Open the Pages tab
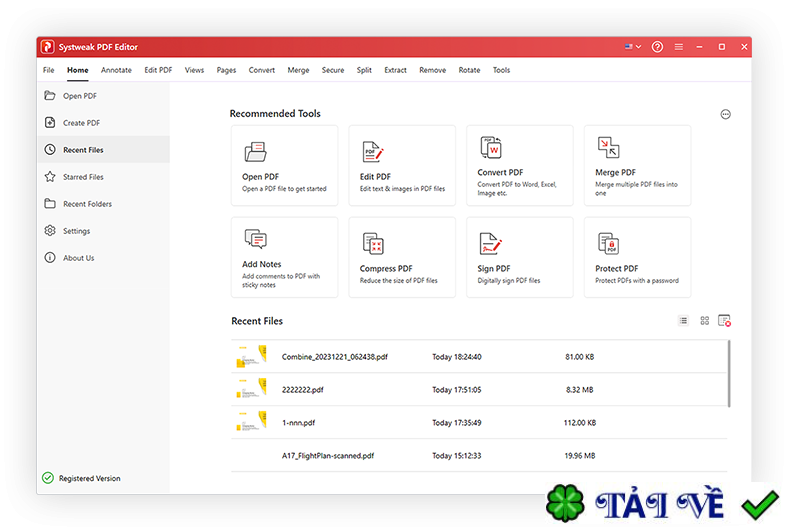787x530 pixels. pyautogui.click(x=226, y=70)
